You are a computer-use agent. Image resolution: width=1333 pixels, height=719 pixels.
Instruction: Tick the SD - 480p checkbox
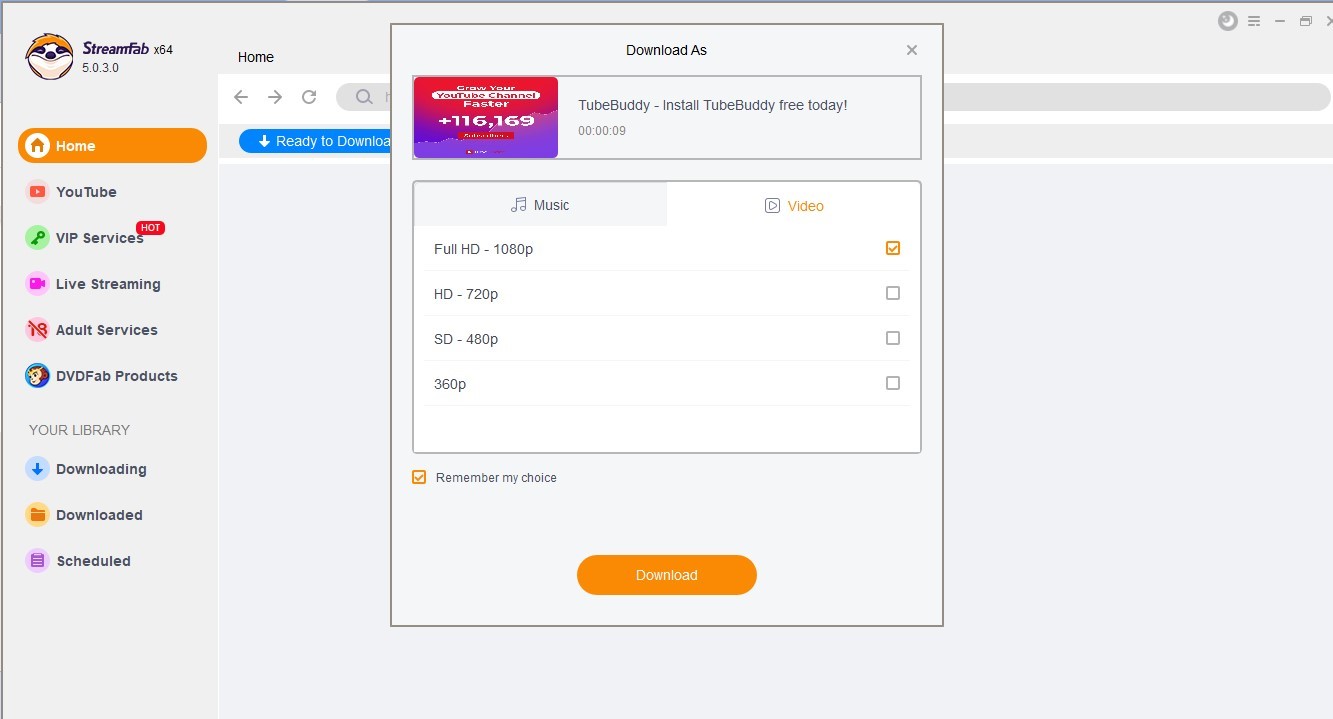point(893,338)
